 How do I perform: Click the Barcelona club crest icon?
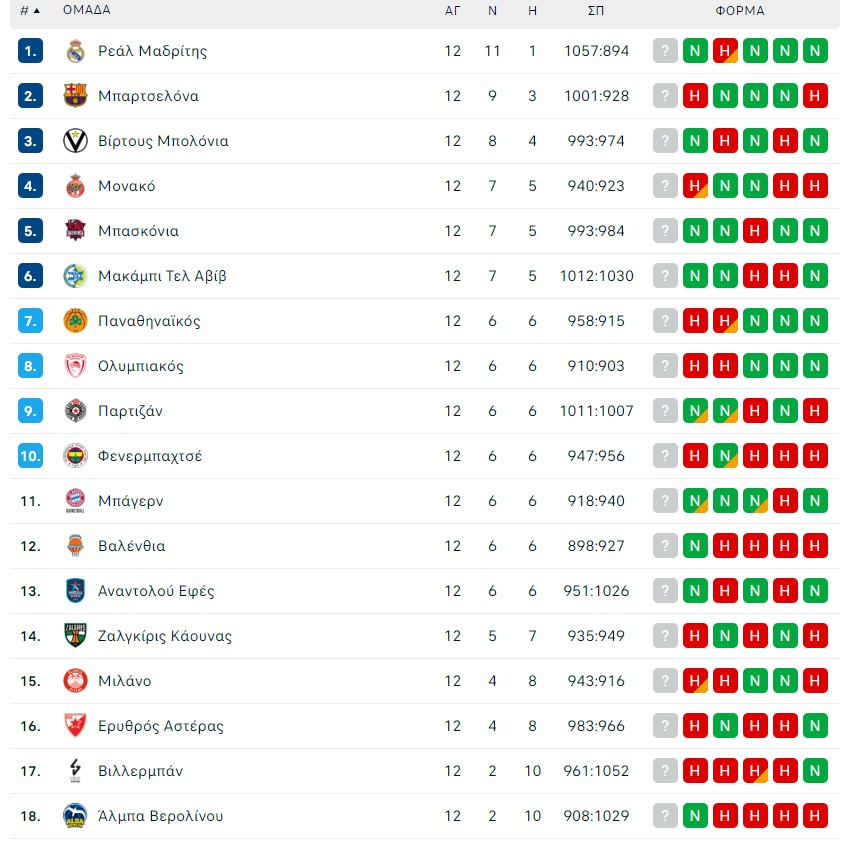coord(75,96)
